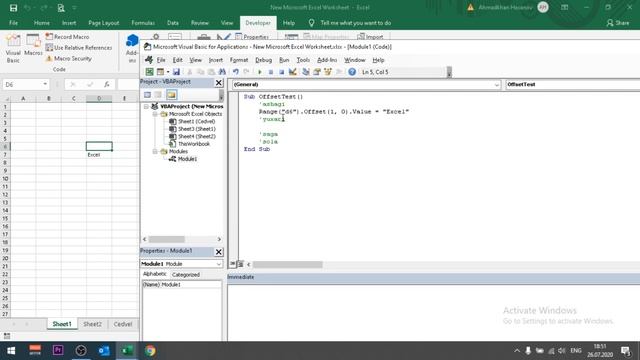Open the VBA Run menu
The width and height of the screenshot is (640, 360).
tap(284, 60)
